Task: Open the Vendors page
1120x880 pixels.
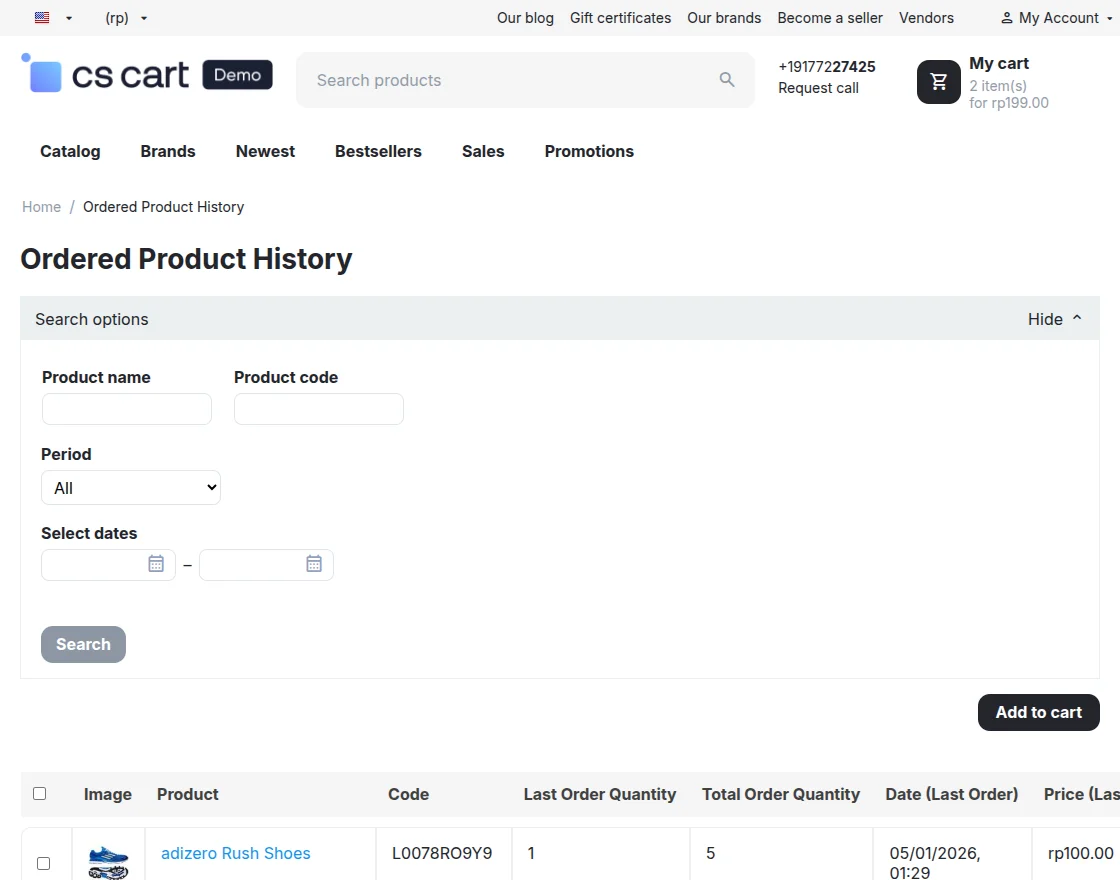Action: pyautogui.click(x=926, y=18)
